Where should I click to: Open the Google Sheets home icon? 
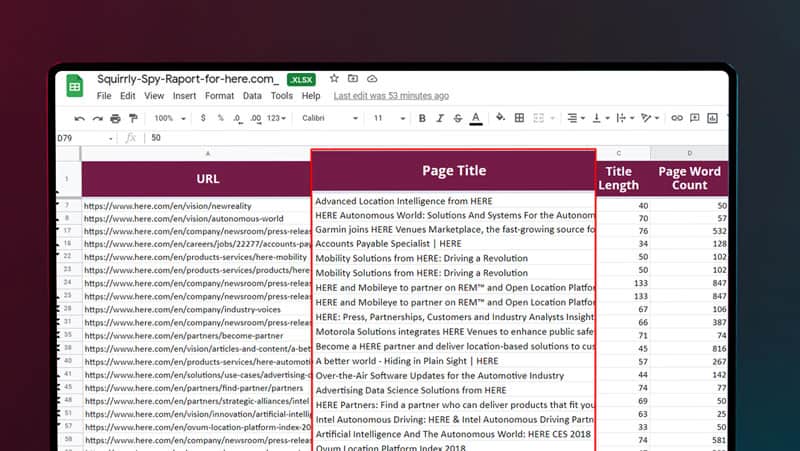tap(75, 86)
